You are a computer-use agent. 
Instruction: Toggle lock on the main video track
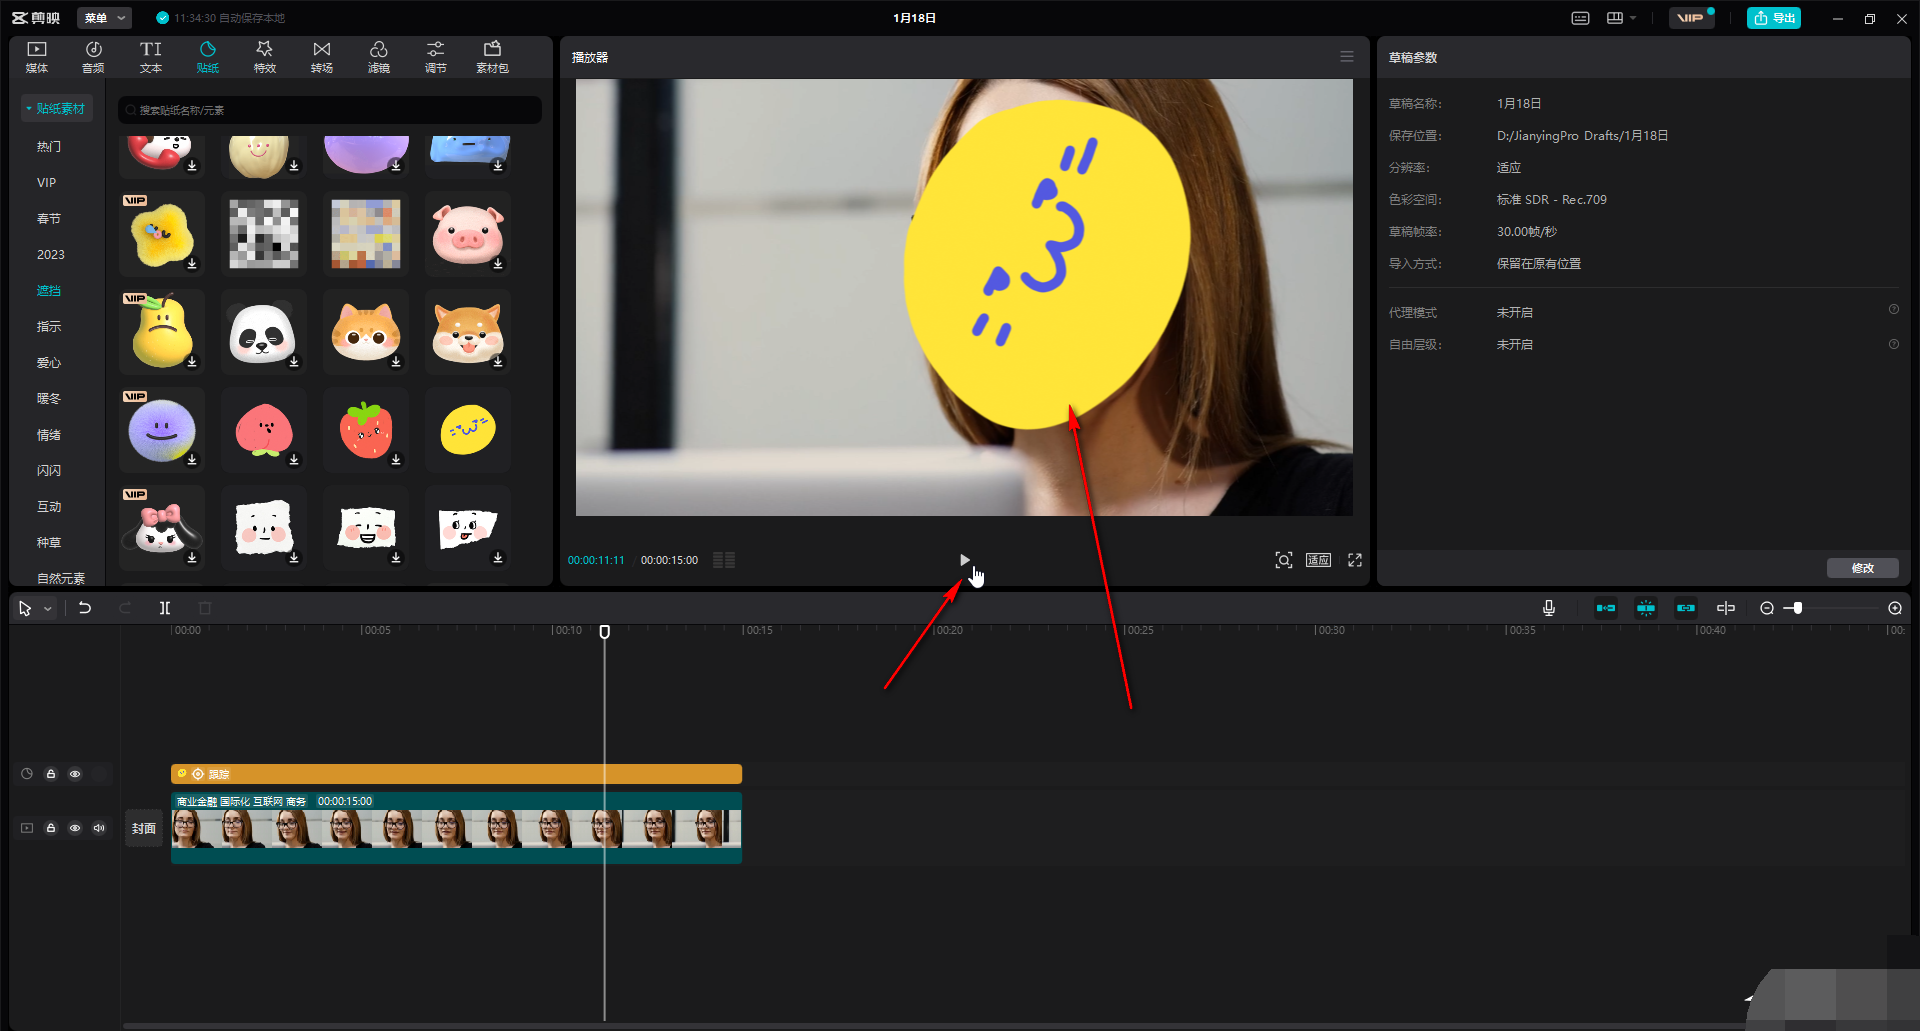pyautogui.click(x=51, y=828)
